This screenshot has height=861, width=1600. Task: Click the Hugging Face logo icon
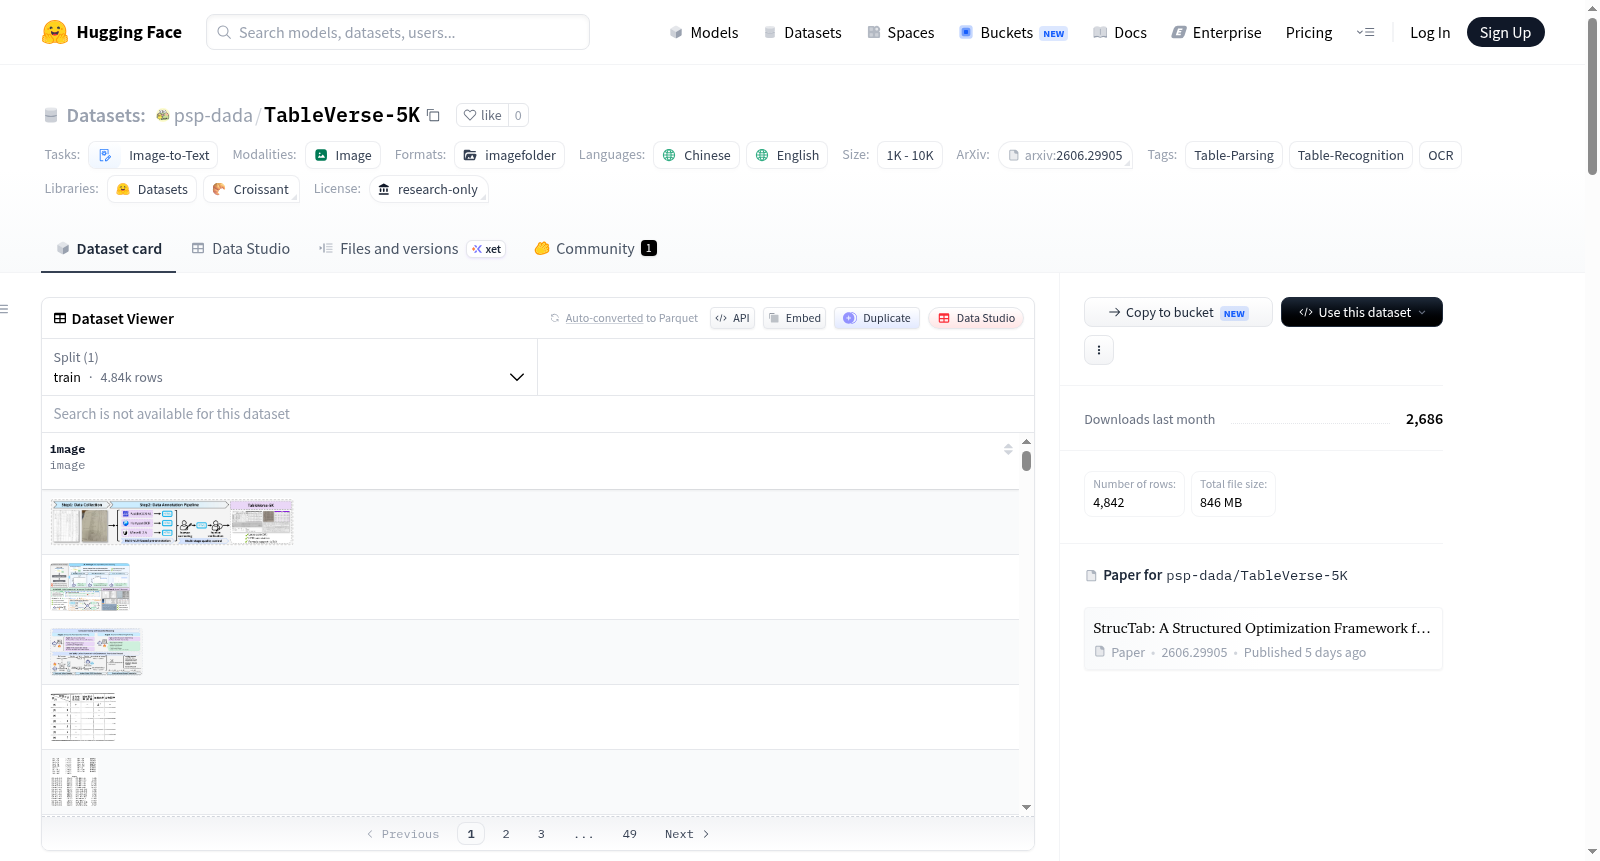[55, 32]
